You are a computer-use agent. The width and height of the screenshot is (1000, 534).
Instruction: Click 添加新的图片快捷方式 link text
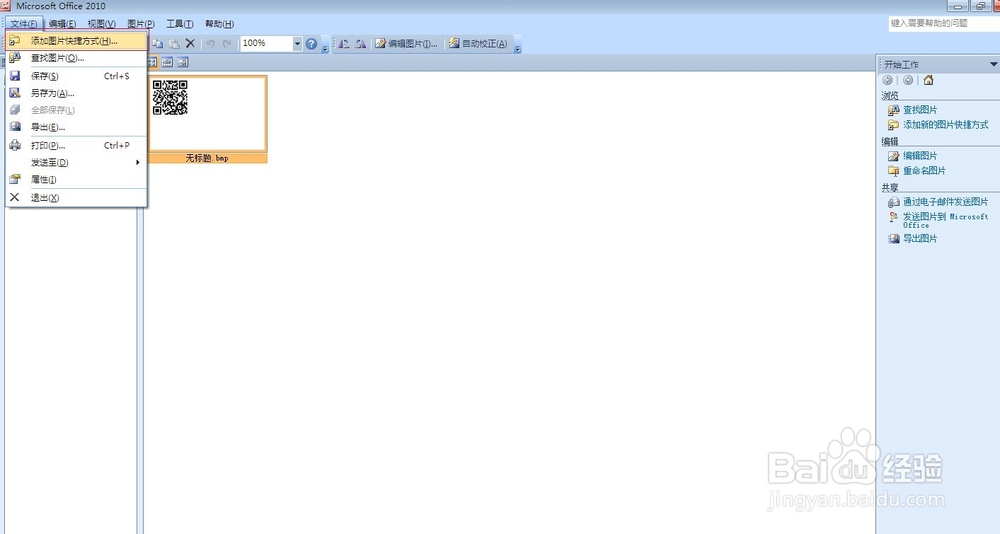[x=946, y=125]
